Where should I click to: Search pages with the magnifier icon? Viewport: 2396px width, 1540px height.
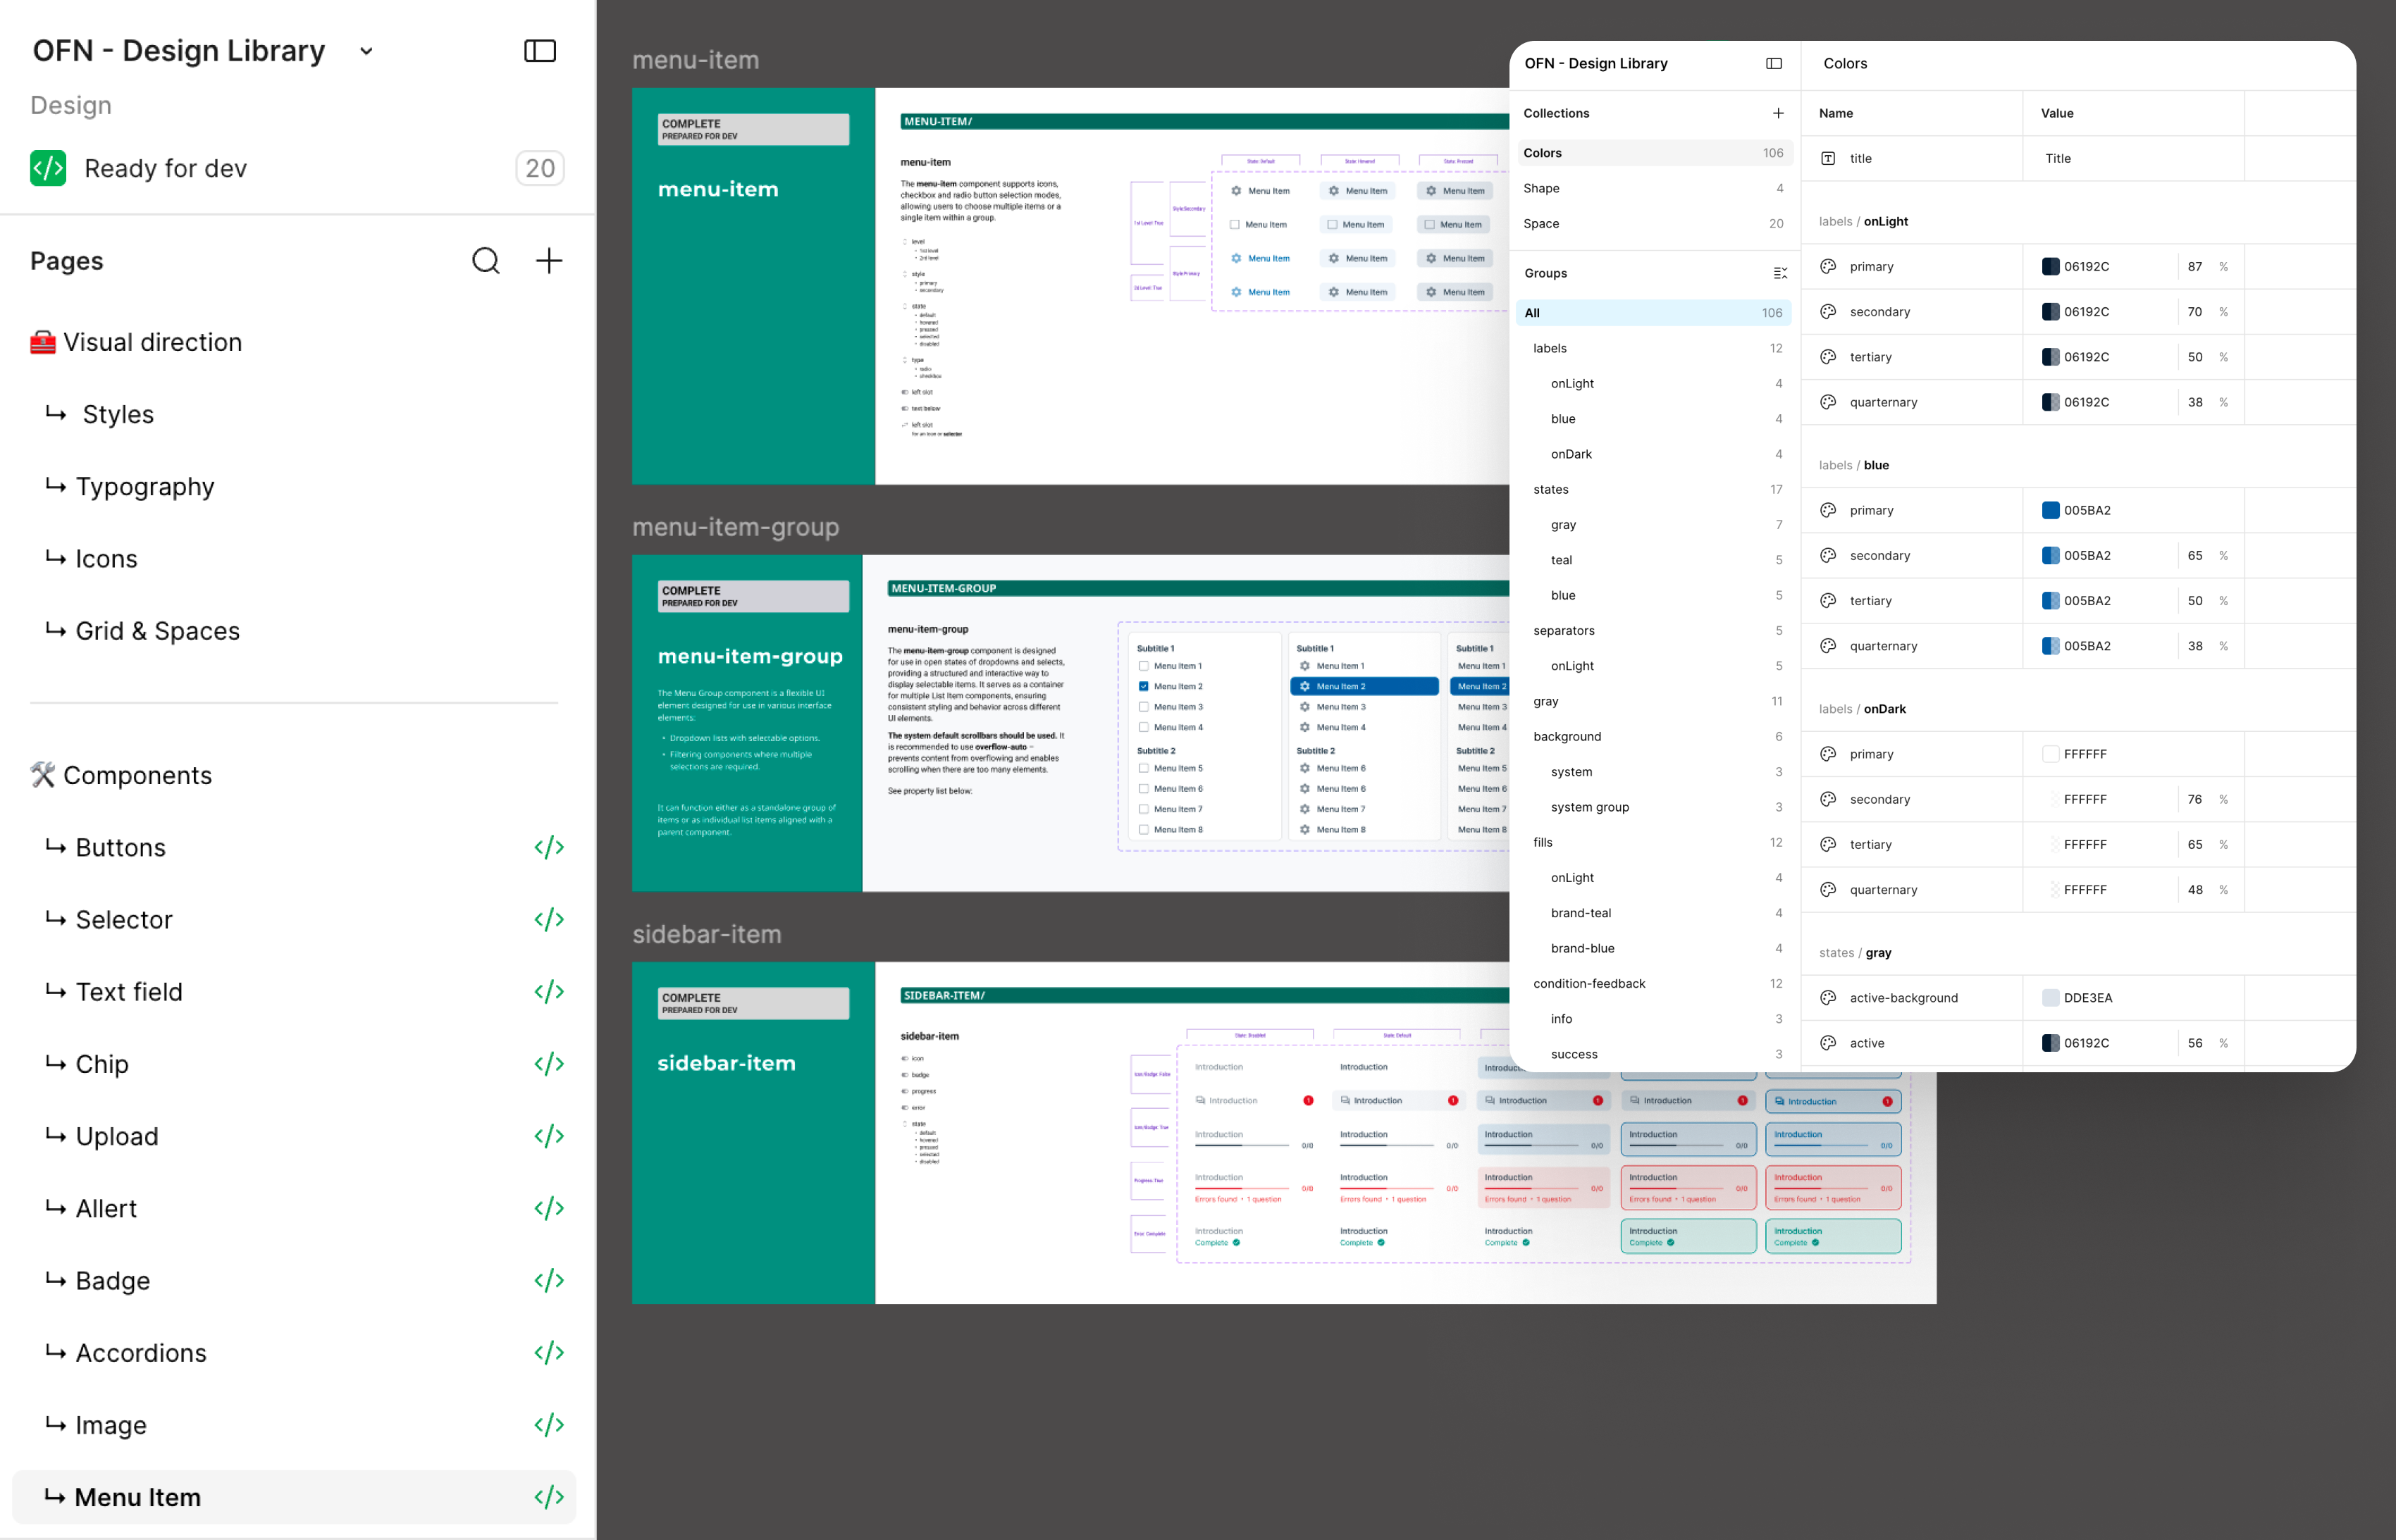coord(486,261)
